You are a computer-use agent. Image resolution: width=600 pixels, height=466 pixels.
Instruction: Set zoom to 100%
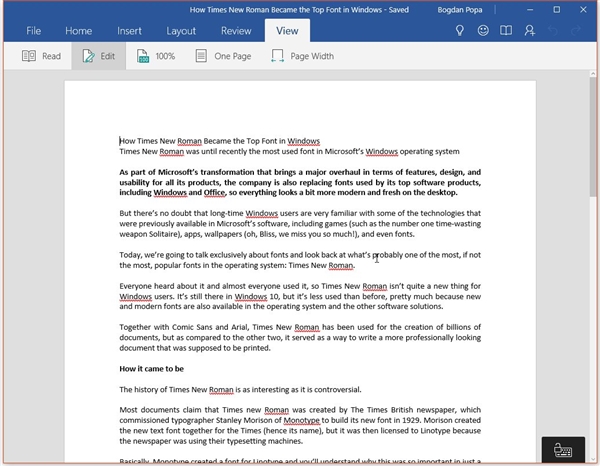coord(156,56)
